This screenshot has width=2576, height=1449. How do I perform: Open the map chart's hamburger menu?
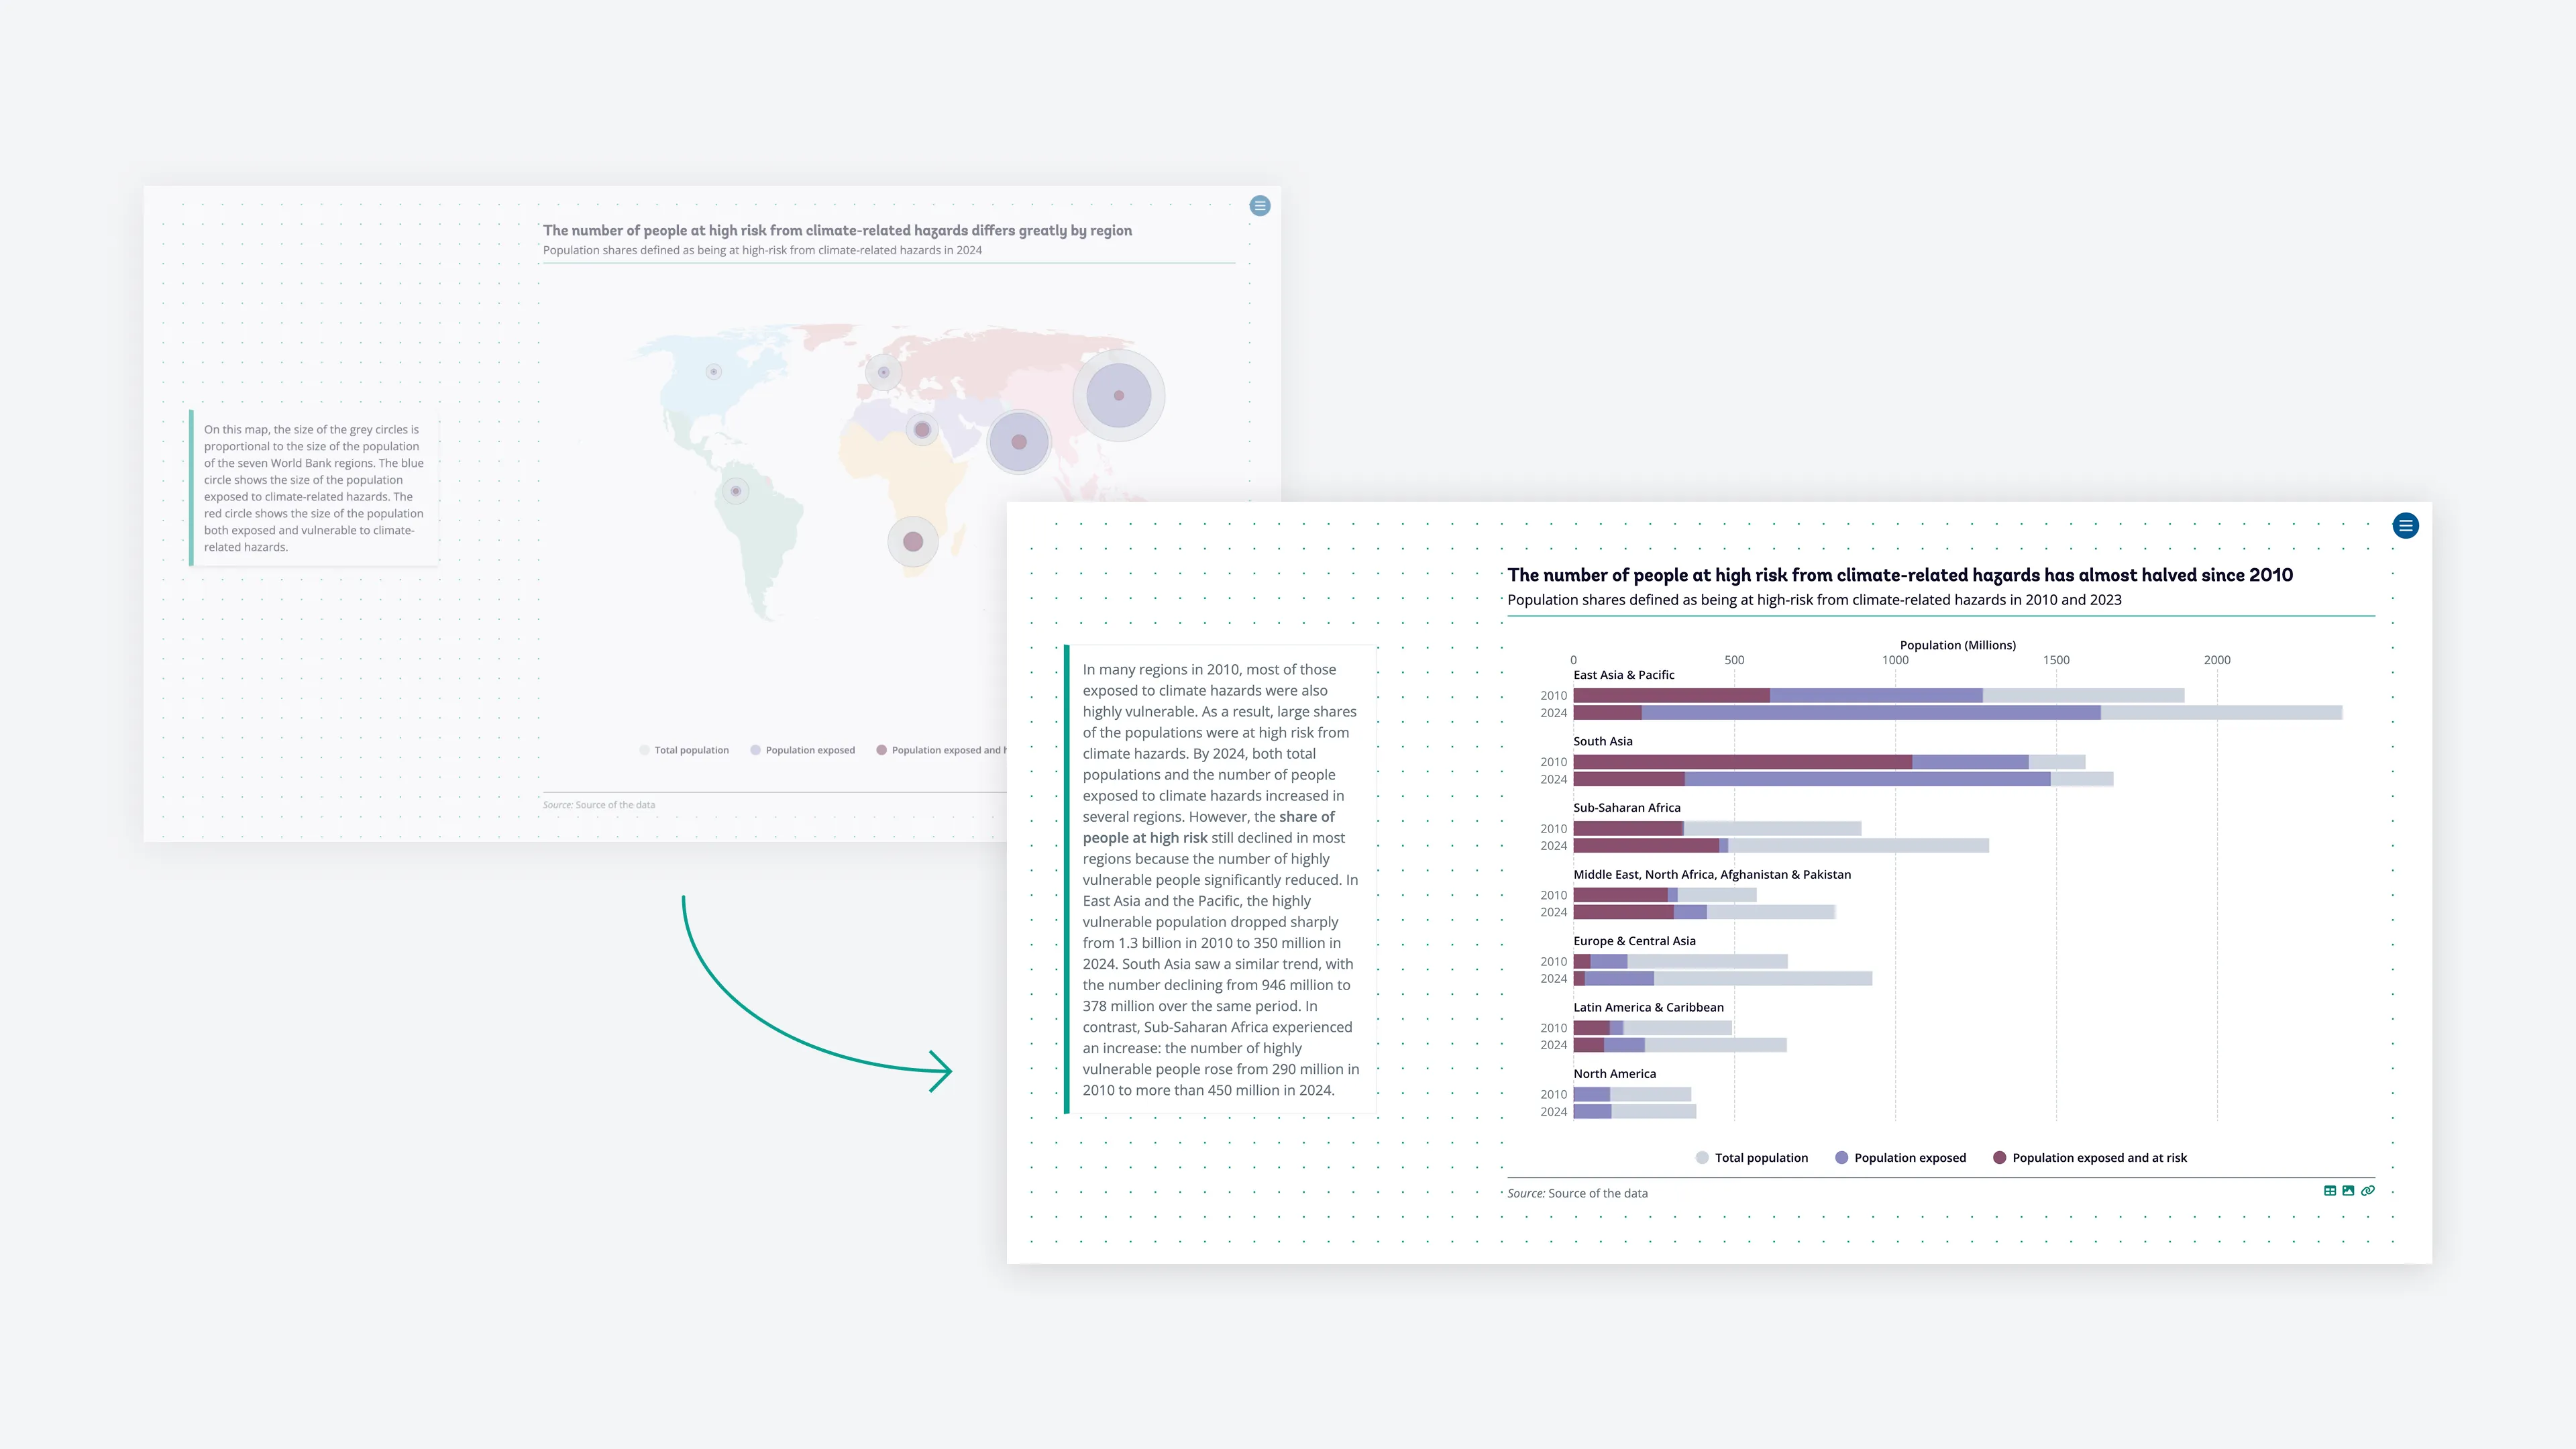(x=1260, y=206)
